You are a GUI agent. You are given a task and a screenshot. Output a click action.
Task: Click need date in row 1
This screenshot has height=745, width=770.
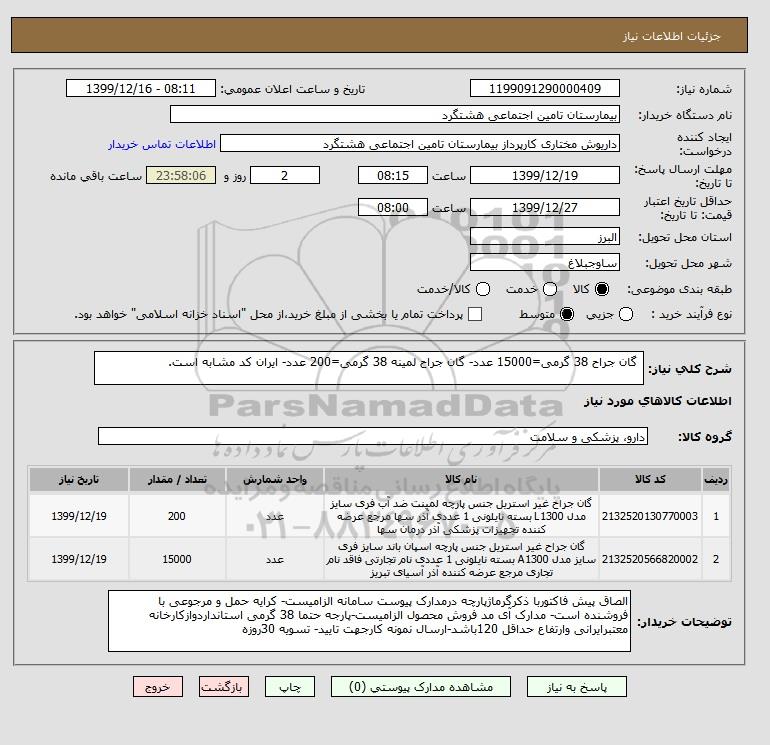[79, 516]
